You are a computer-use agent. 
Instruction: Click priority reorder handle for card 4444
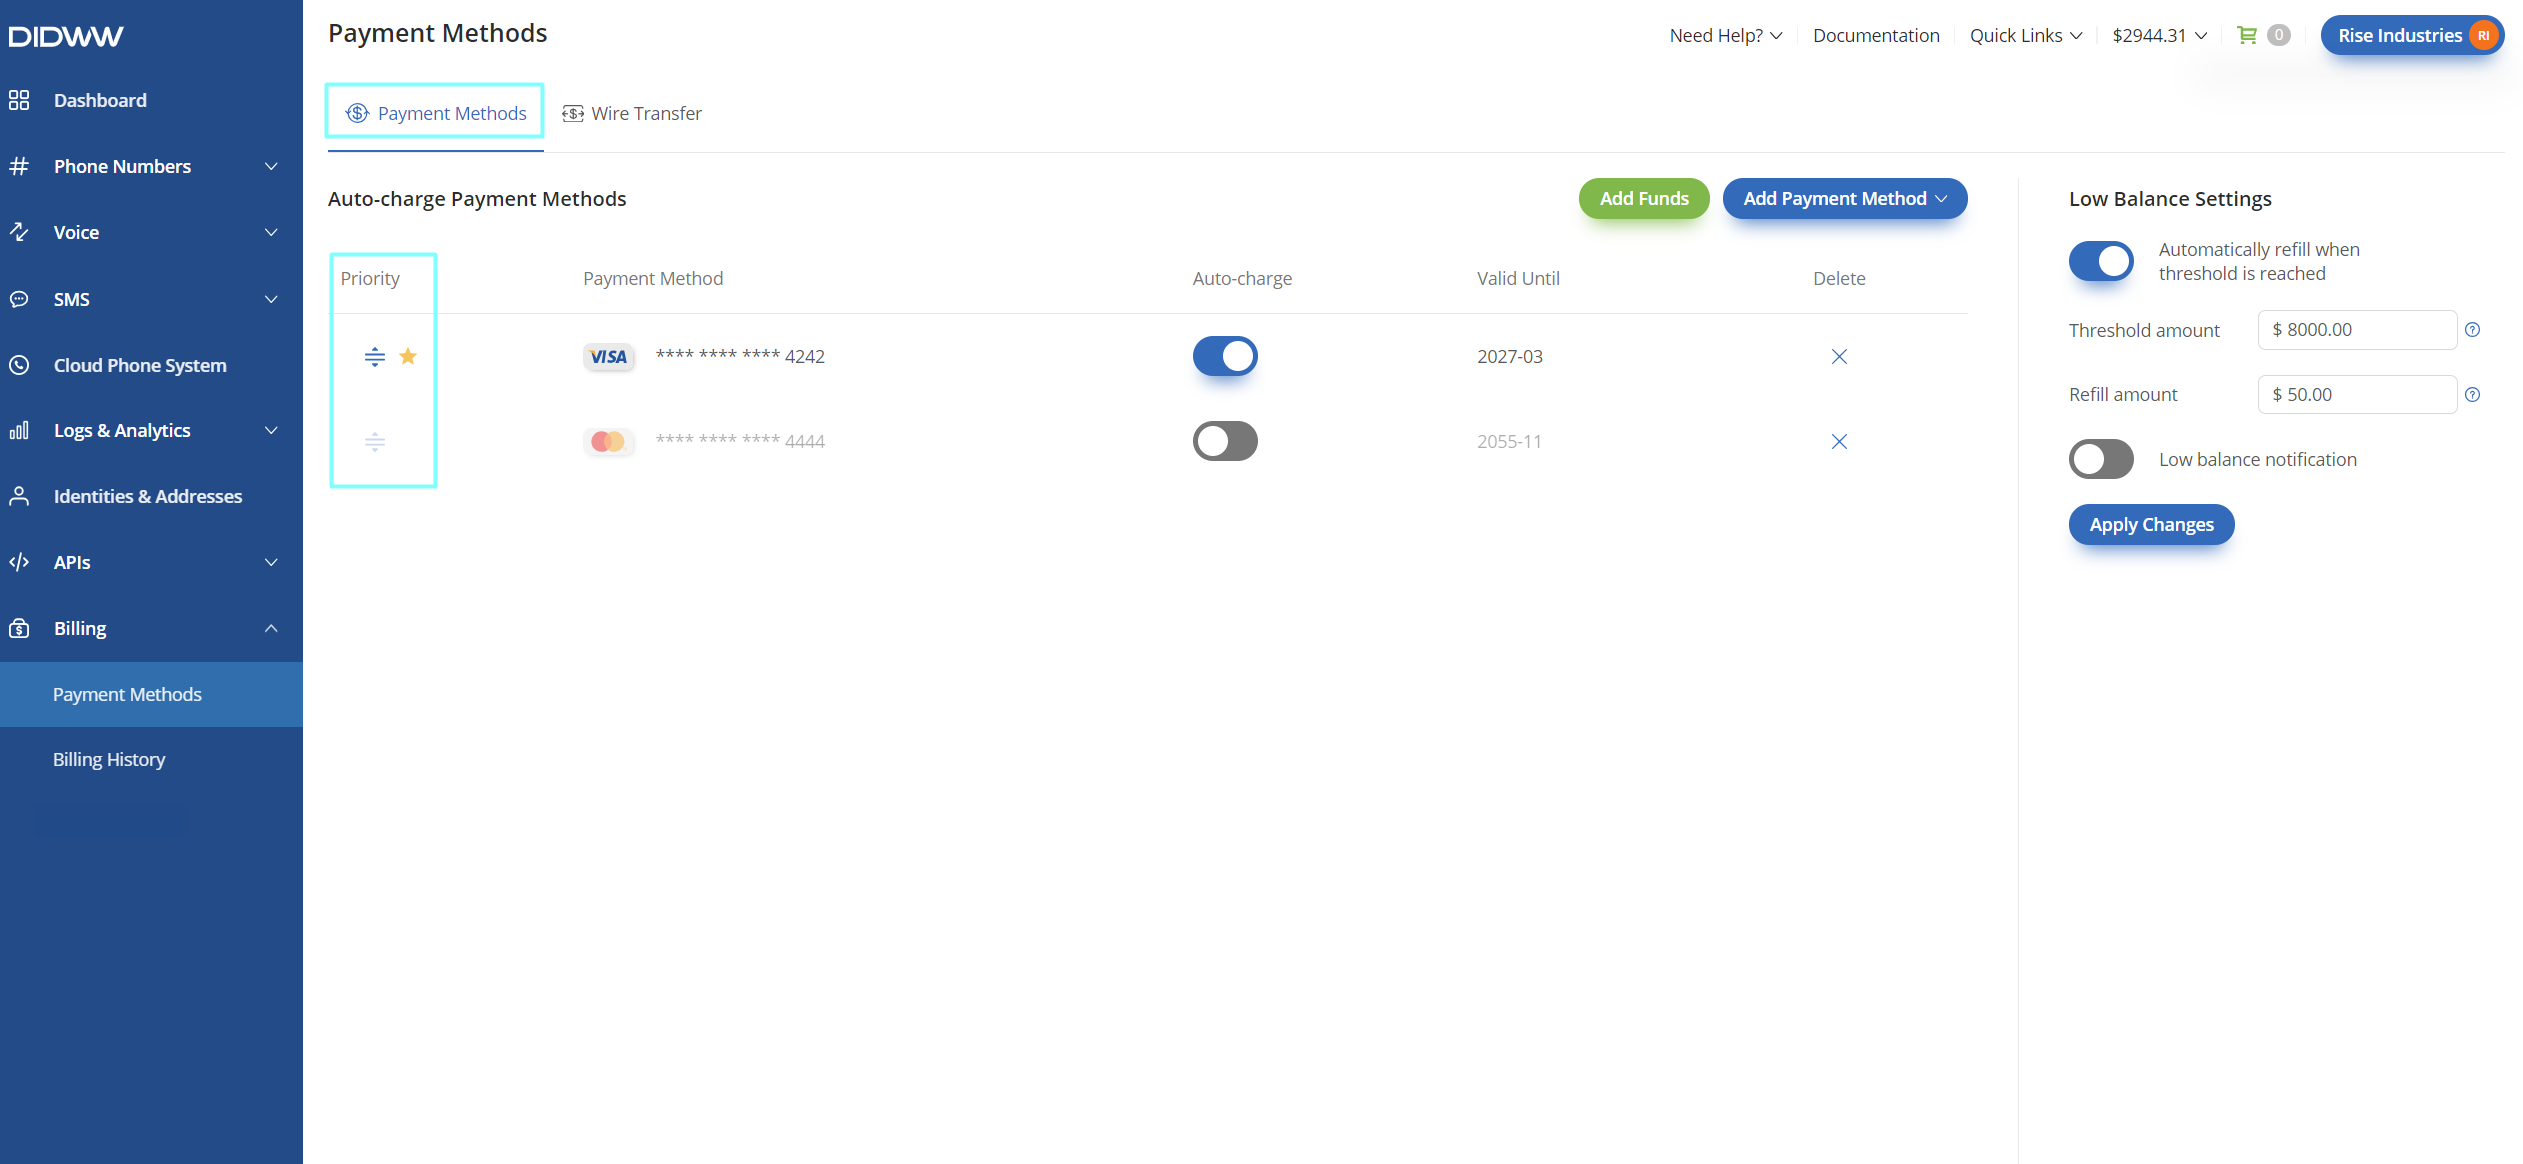pos(375,441)
